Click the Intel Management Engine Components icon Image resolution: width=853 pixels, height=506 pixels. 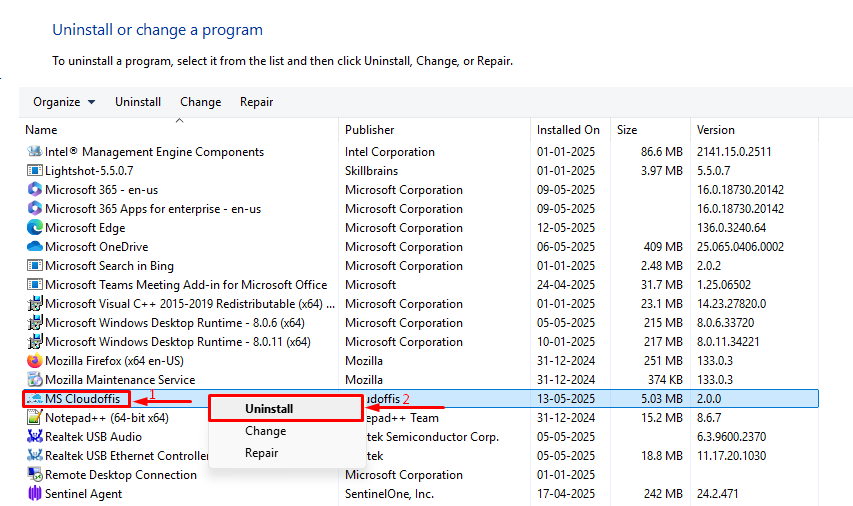click(x=35, y=151)
